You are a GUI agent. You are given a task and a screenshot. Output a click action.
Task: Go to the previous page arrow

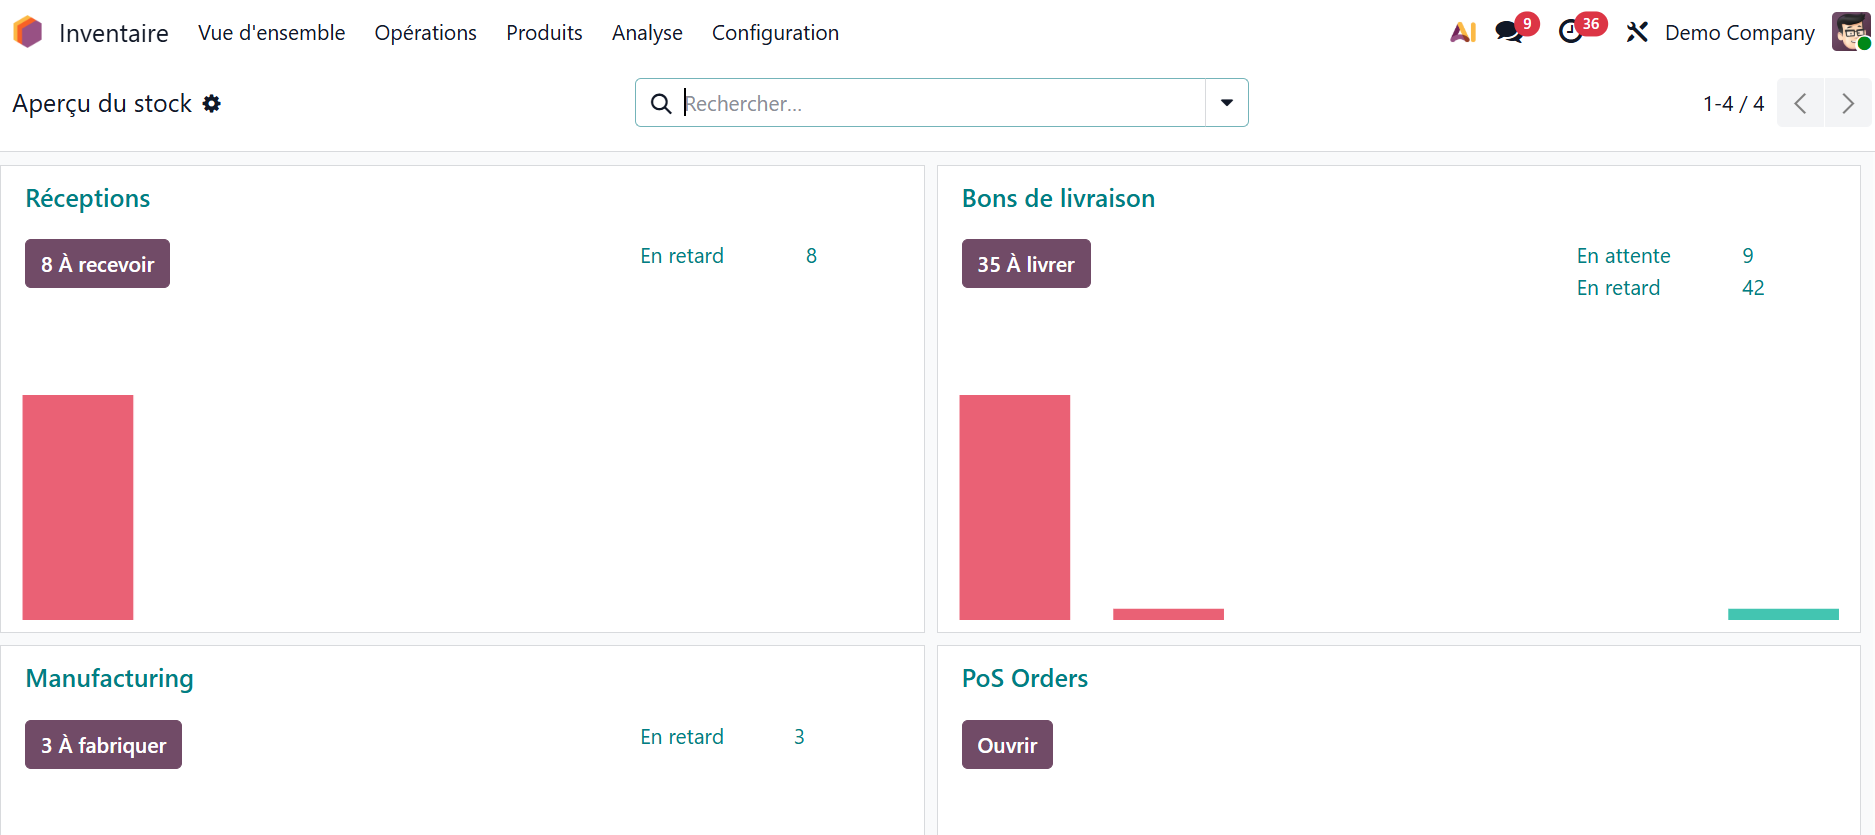click(x=1800, y=103)
